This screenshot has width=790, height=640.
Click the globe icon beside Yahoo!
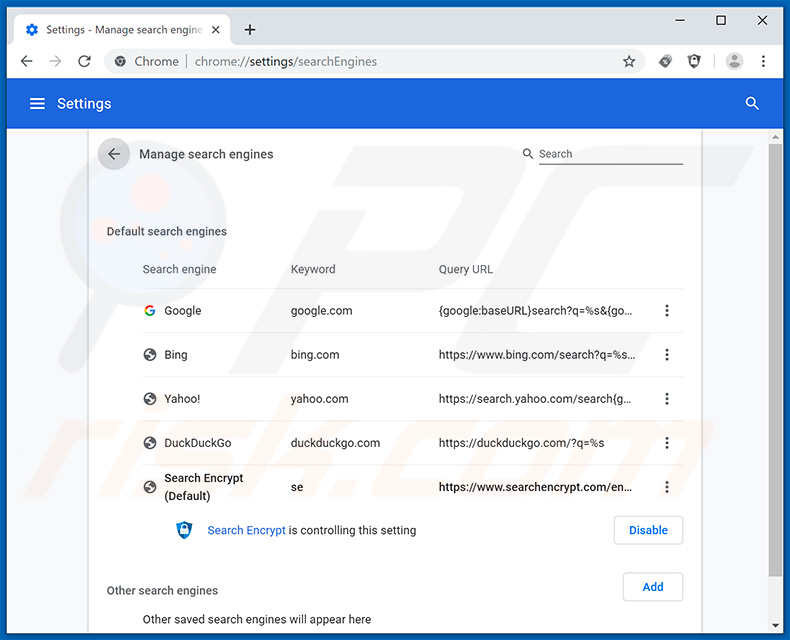(150, 399)
